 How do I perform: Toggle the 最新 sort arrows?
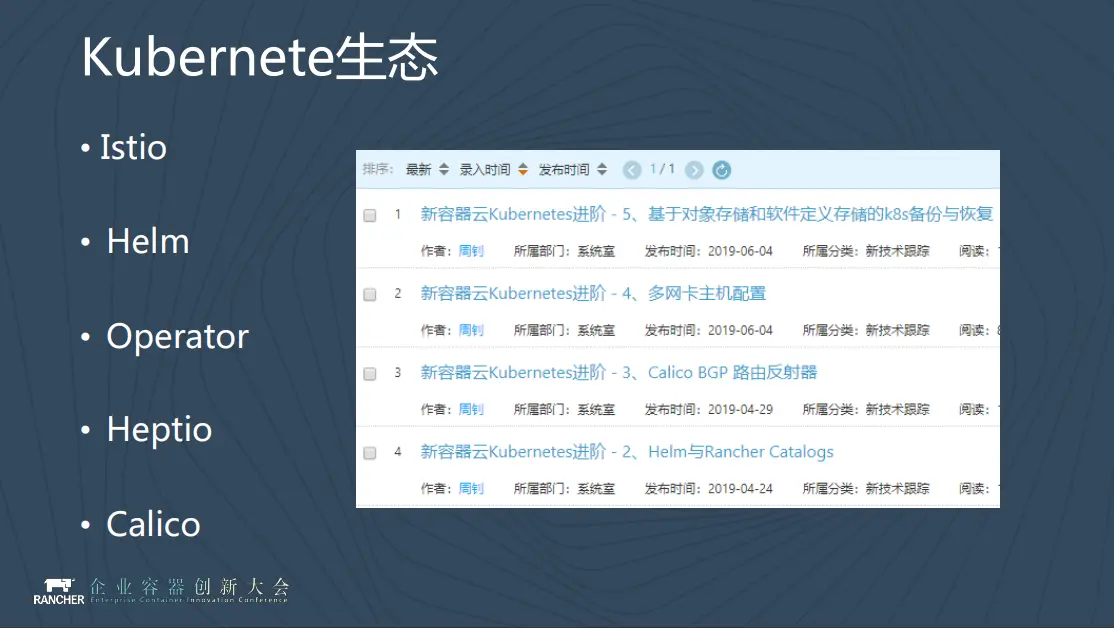point(443,169)
